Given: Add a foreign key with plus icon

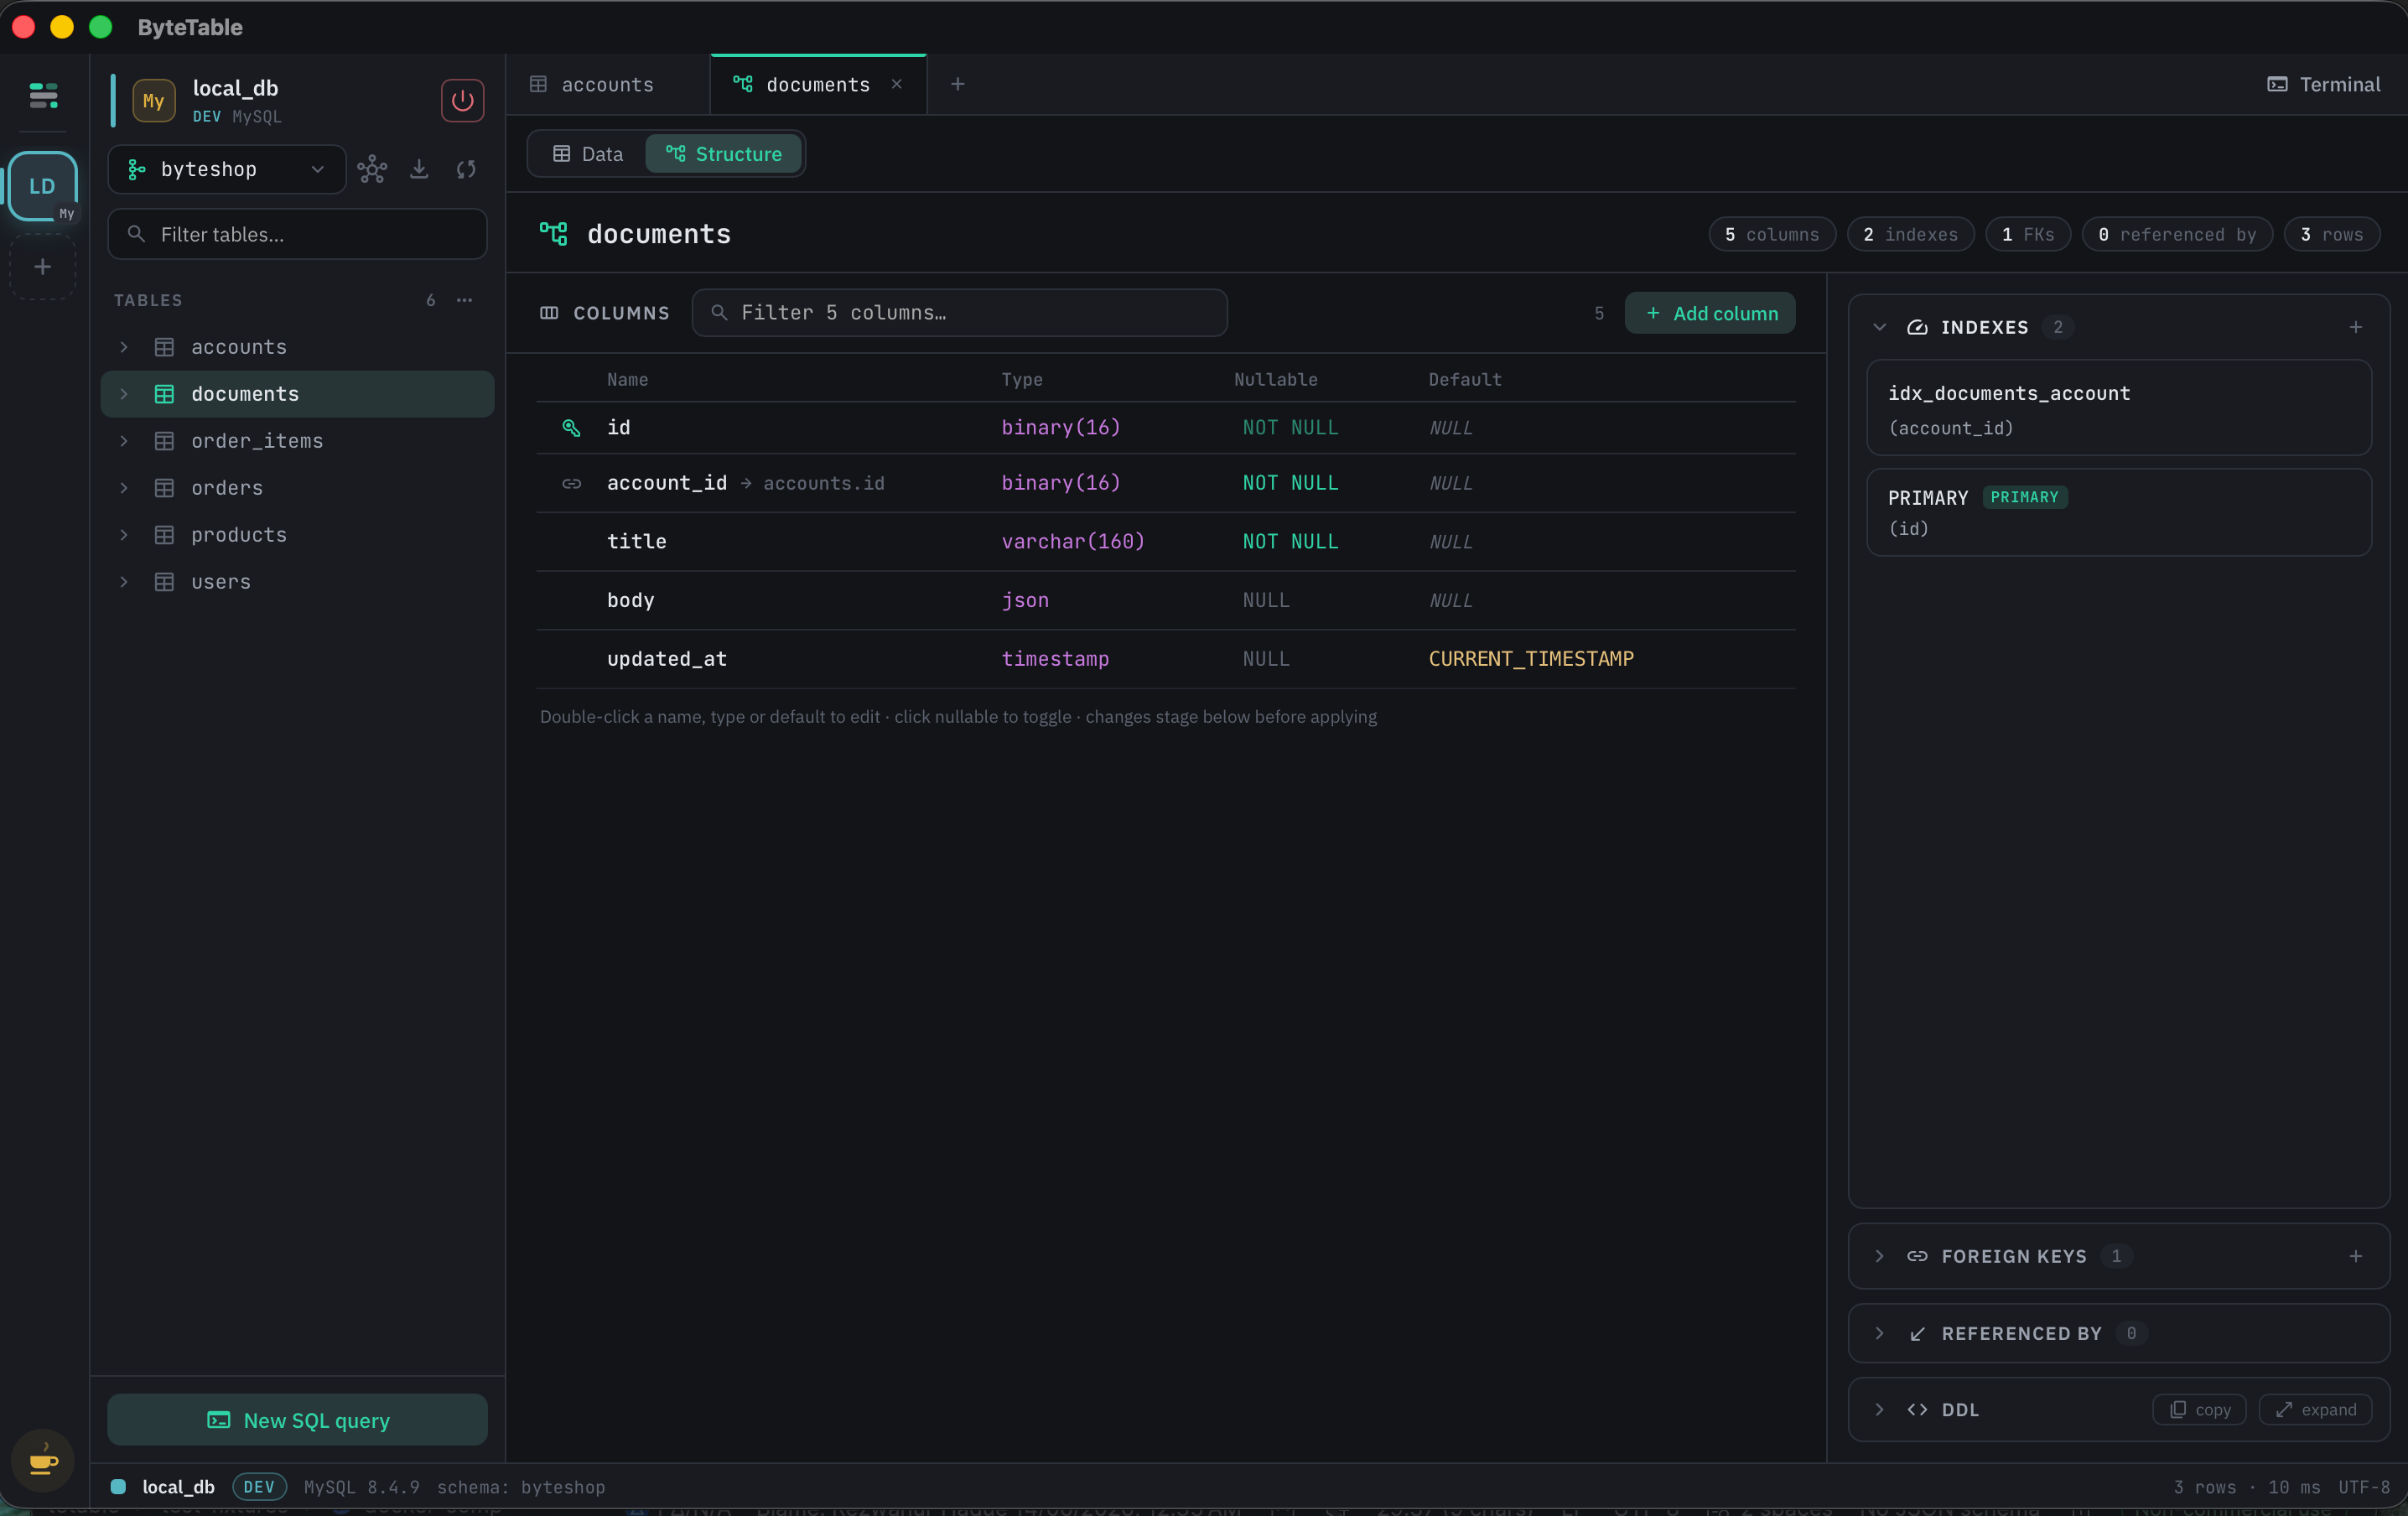Looking at the screenshot, I should tap(2355, 1256).
